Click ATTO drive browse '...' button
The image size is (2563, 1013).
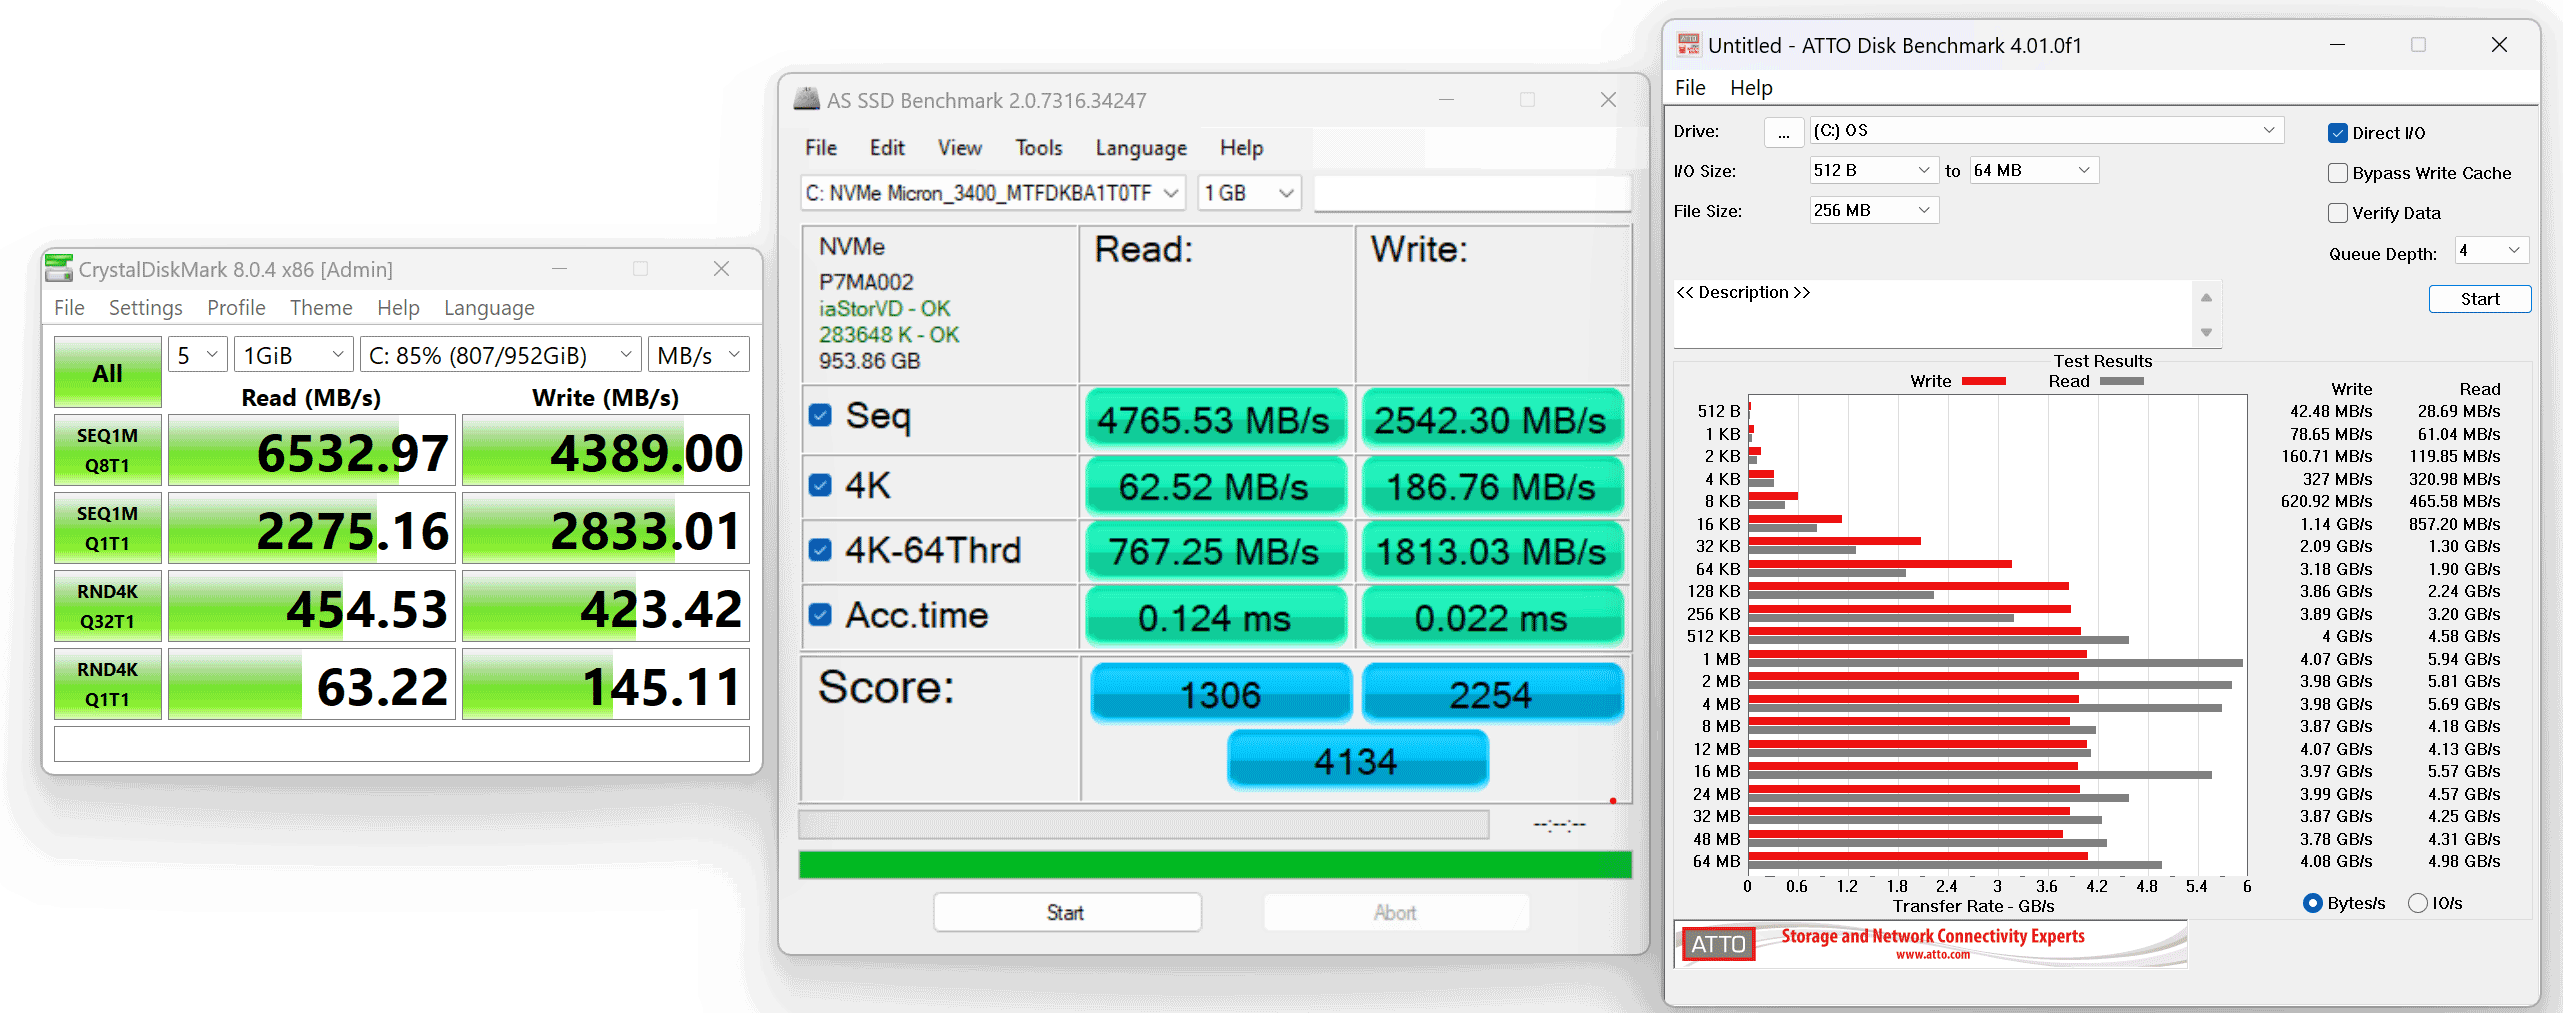1784,132
